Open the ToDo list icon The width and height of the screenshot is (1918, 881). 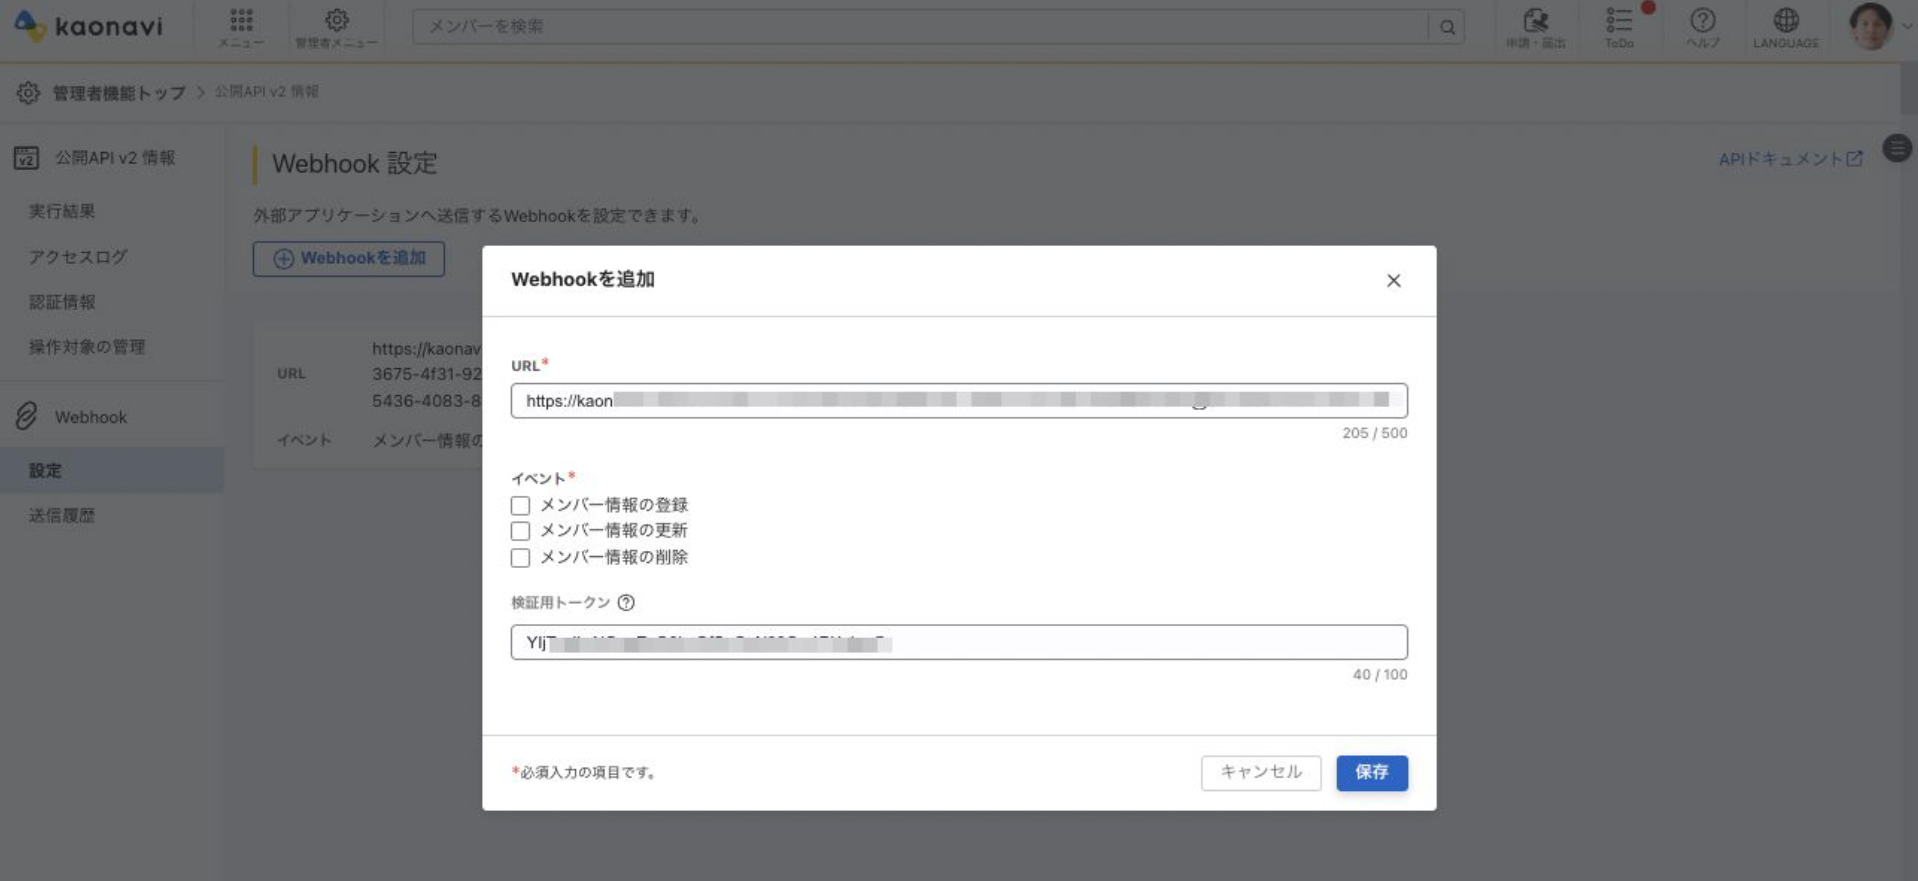pyautogui.click(x=1619, y=20)
